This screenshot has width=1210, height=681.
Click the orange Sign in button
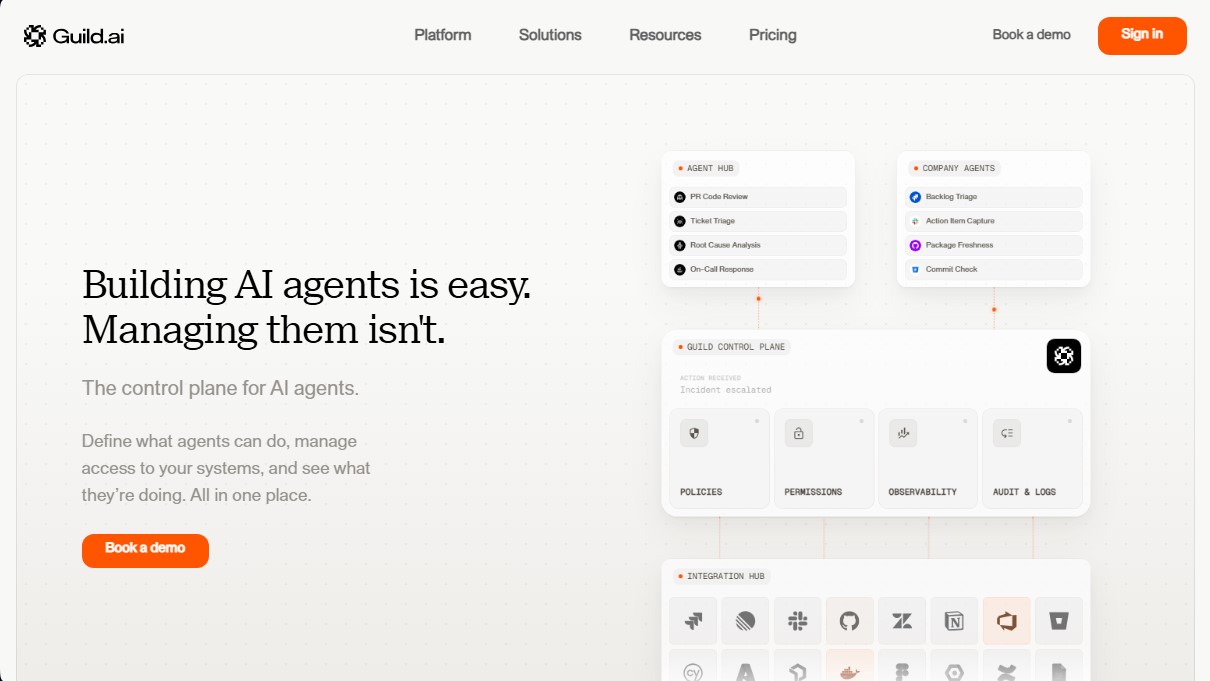[1142, 36]
